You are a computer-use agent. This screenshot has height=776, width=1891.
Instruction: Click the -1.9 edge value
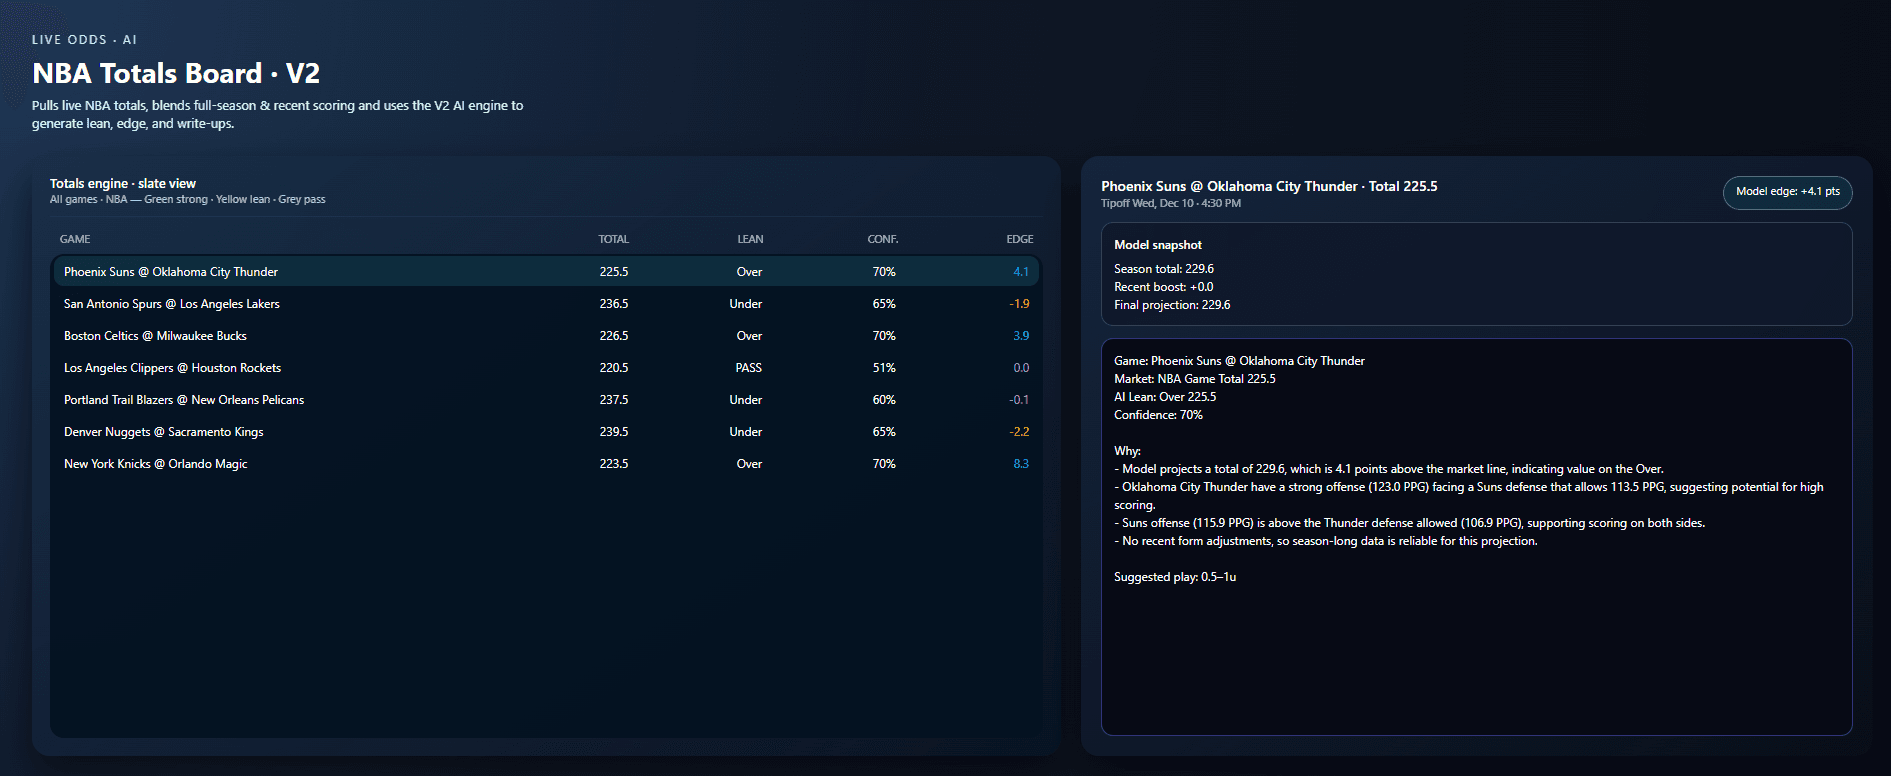(x=1019, y=304)
